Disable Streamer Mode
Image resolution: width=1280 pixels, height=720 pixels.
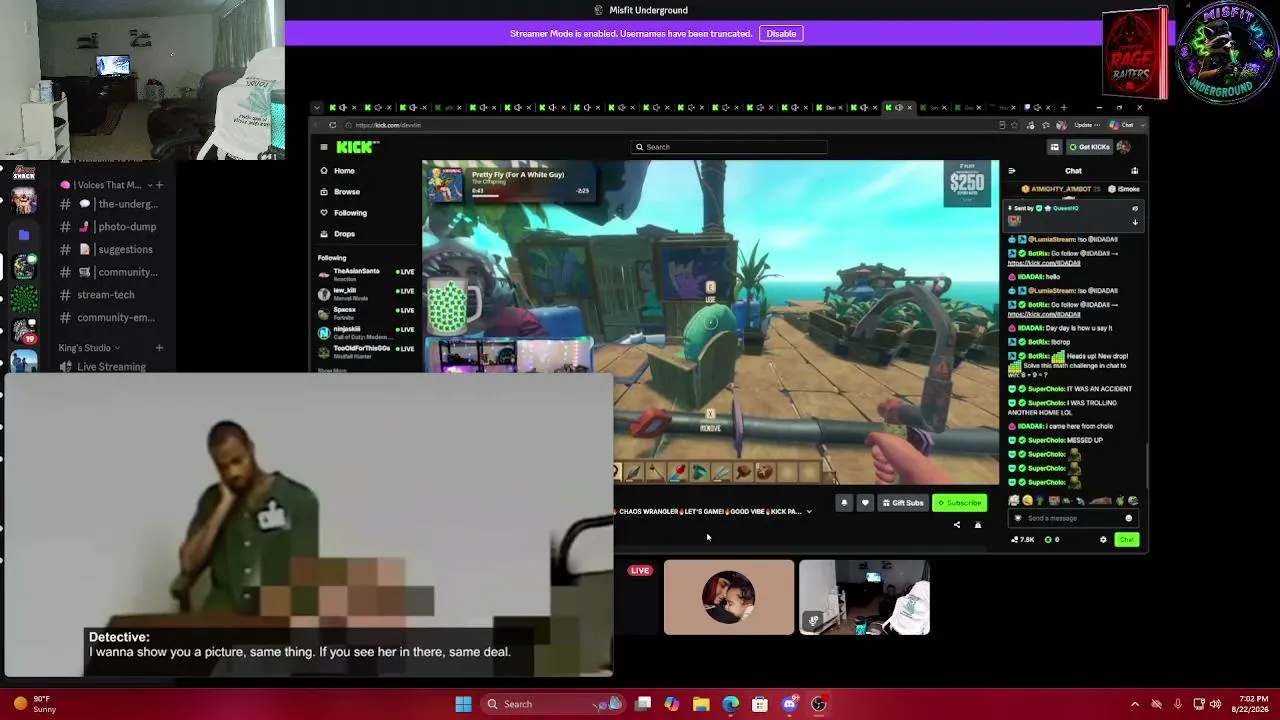click(x=781, y=34)
